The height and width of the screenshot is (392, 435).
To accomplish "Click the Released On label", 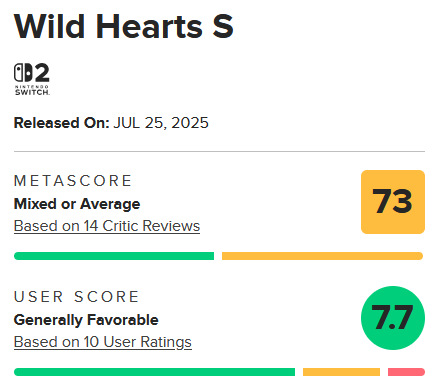I will (62, 123).
